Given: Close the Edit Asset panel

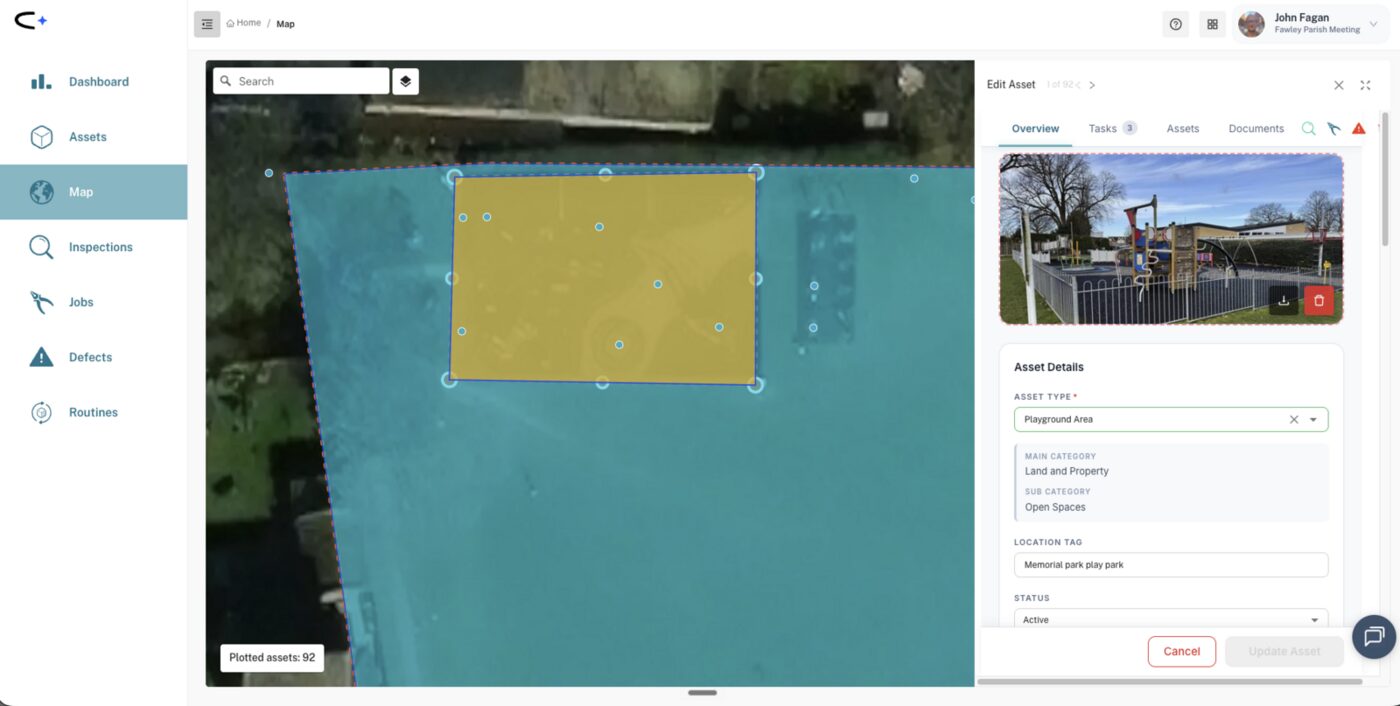Looking at the screenshot, I should [x=1339, y=85].
